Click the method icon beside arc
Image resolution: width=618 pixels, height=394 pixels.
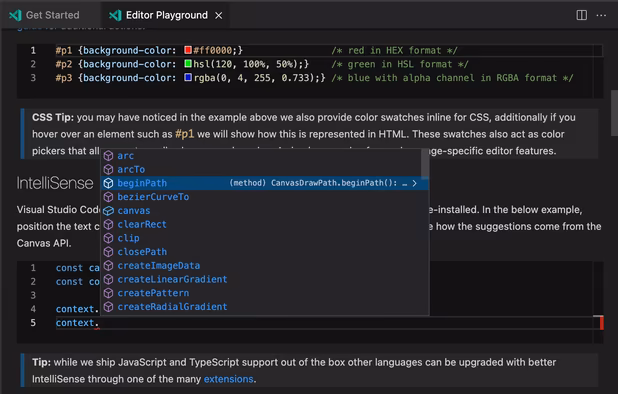(108, 156)
